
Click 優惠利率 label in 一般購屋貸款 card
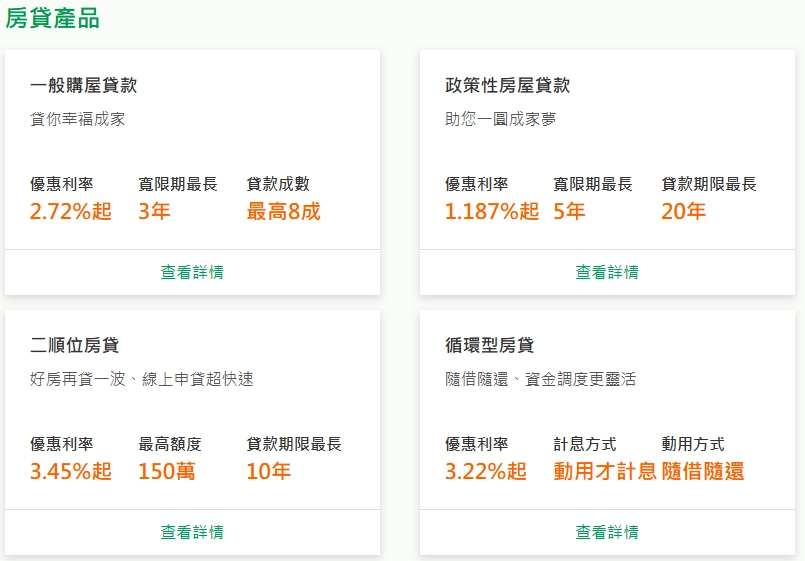pos(62,184)
